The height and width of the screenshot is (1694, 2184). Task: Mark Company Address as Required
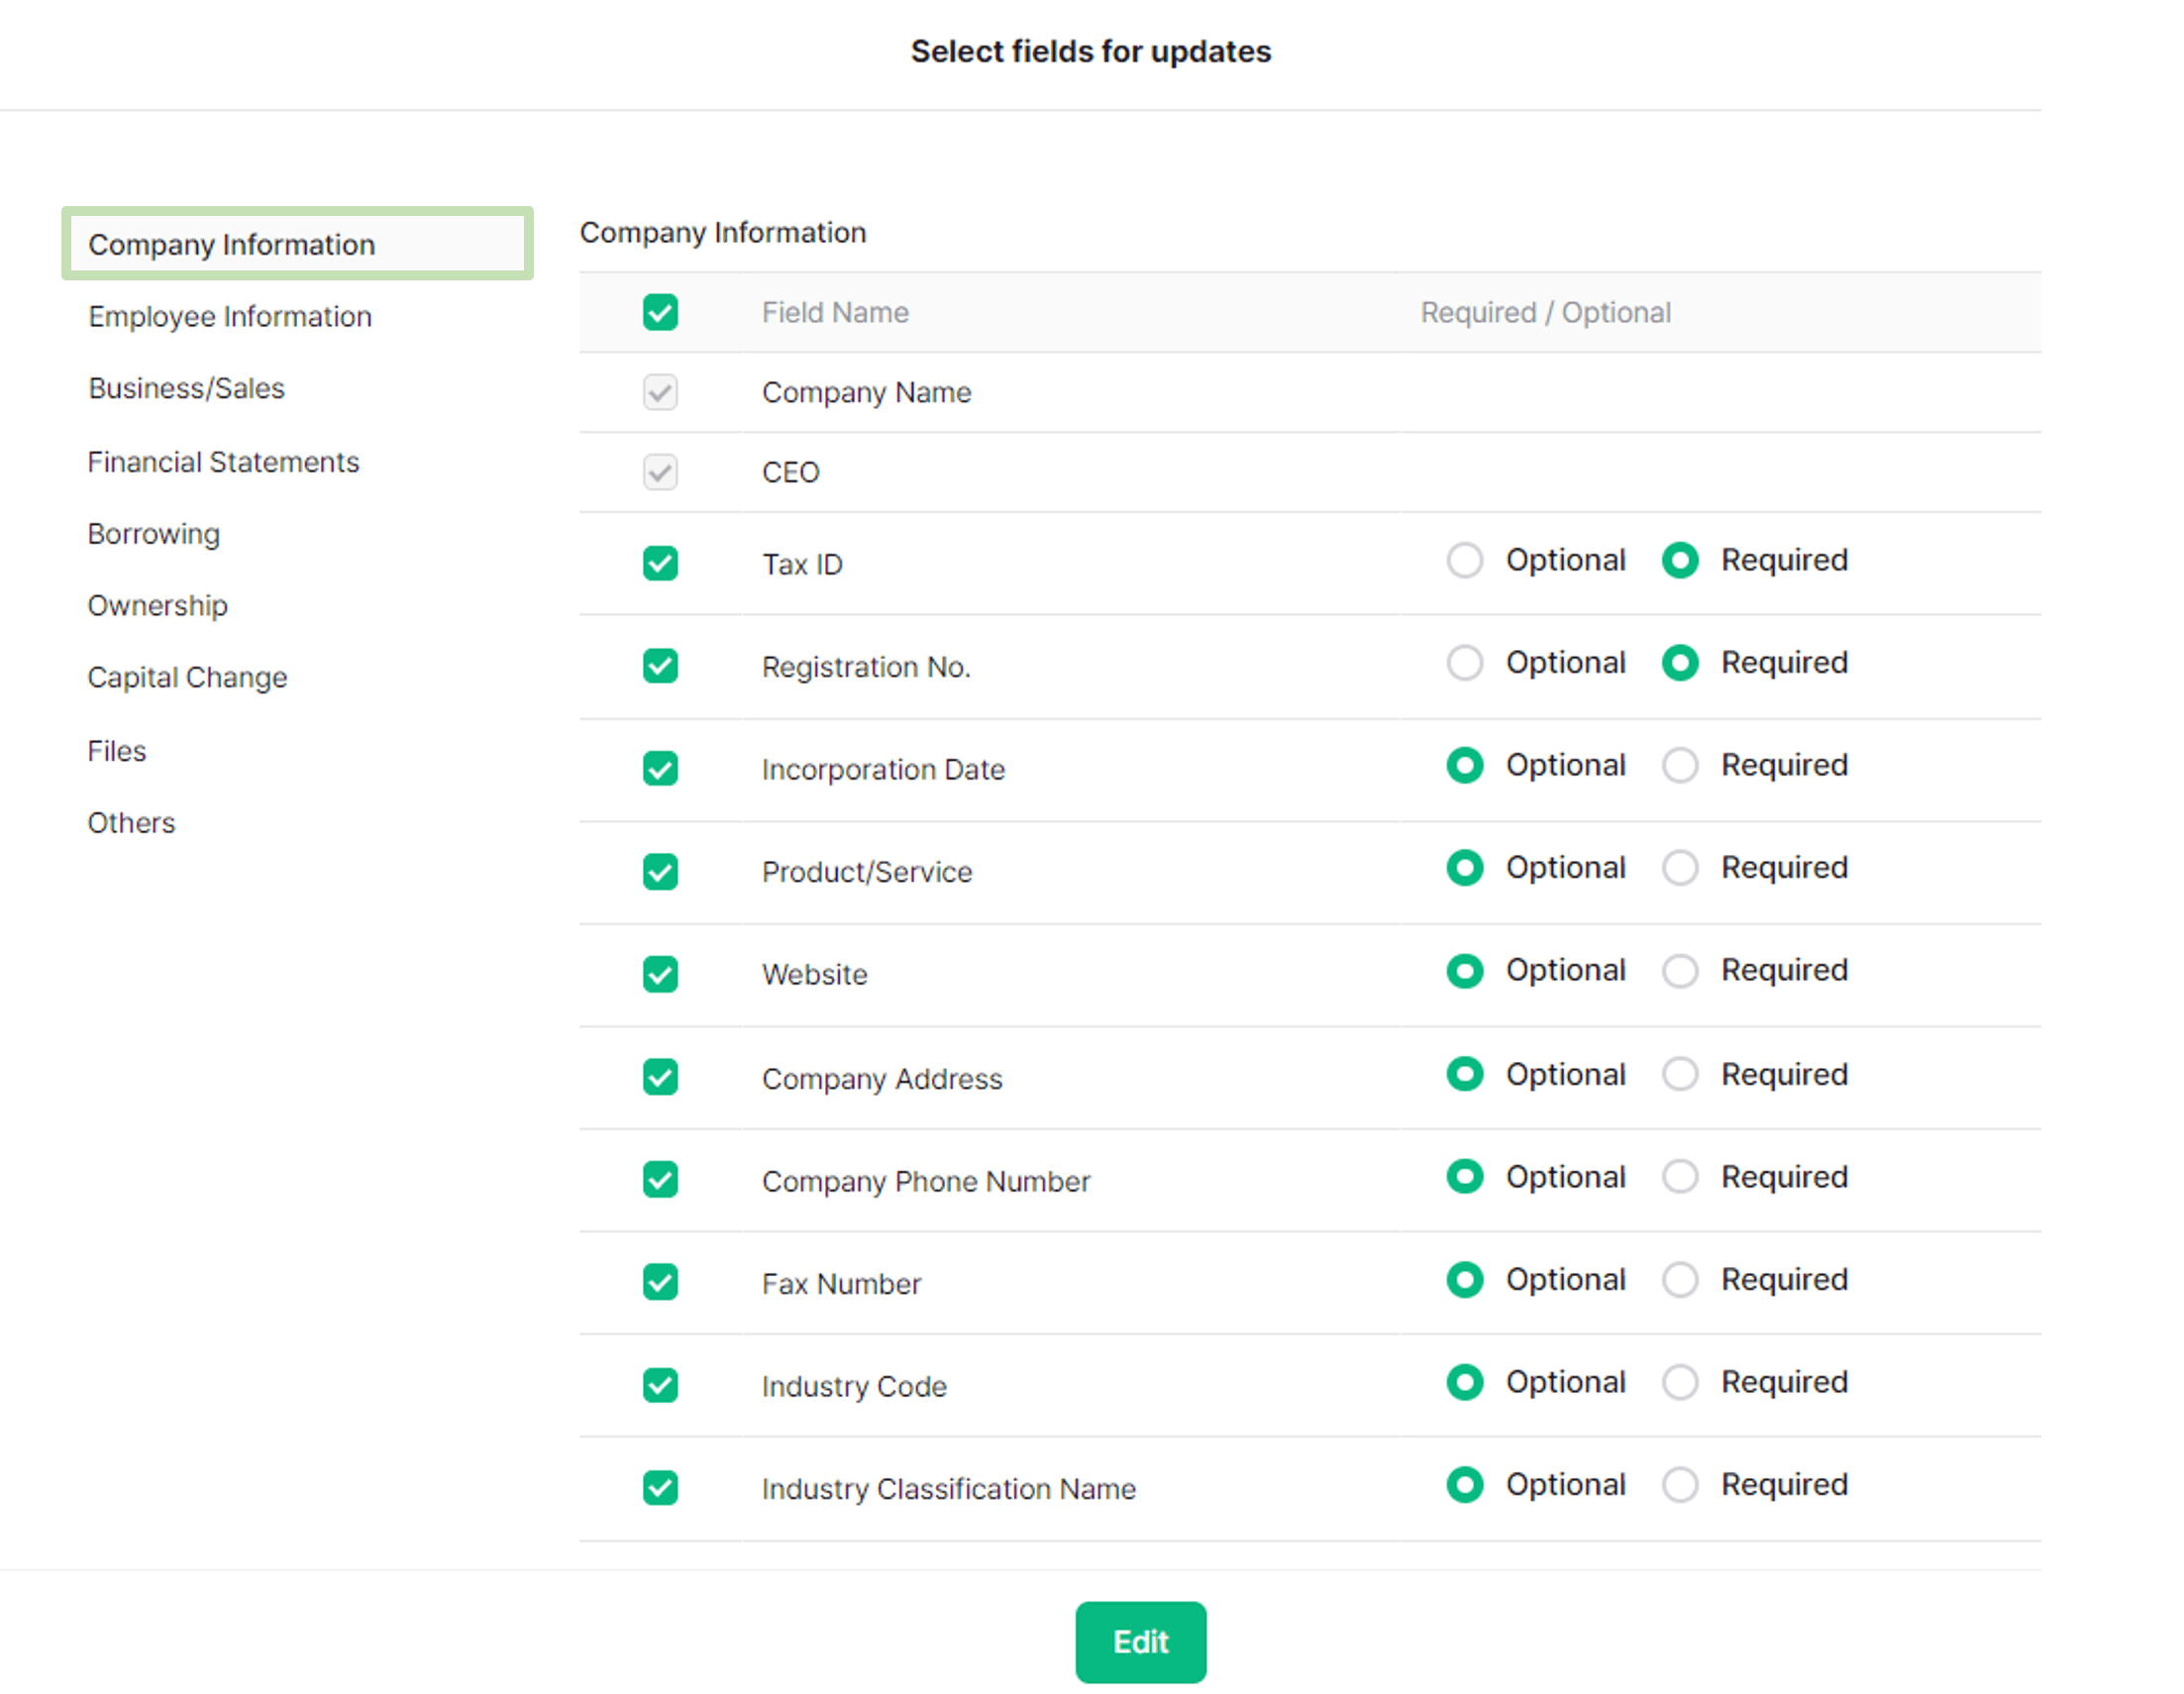[x=1680, y=1074]
